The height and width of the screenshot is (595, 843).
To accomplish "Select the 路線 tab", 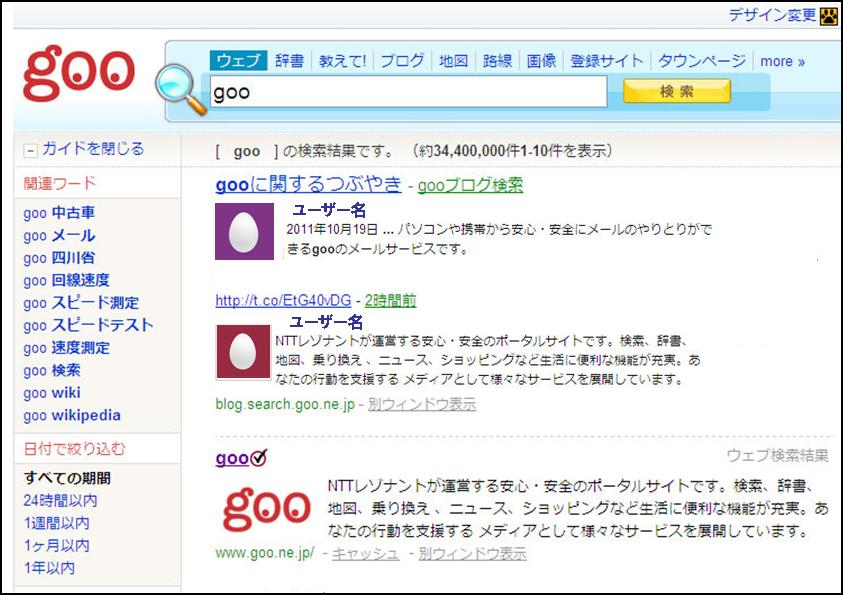I will [497, 61].
